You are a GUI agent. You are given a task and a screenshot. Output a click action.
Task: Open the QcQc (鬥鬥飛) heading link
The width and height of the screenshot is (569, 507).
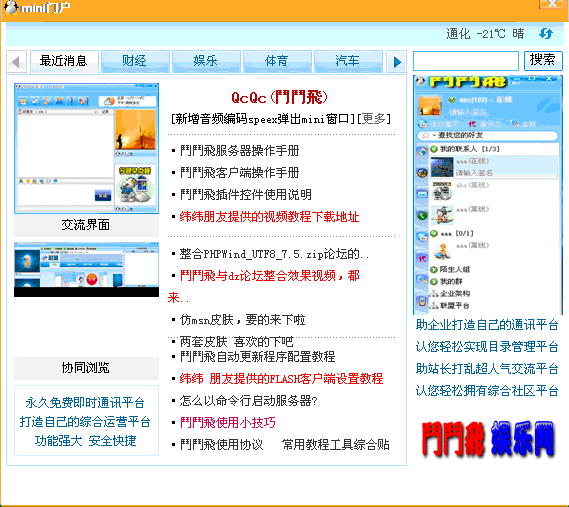279,98
